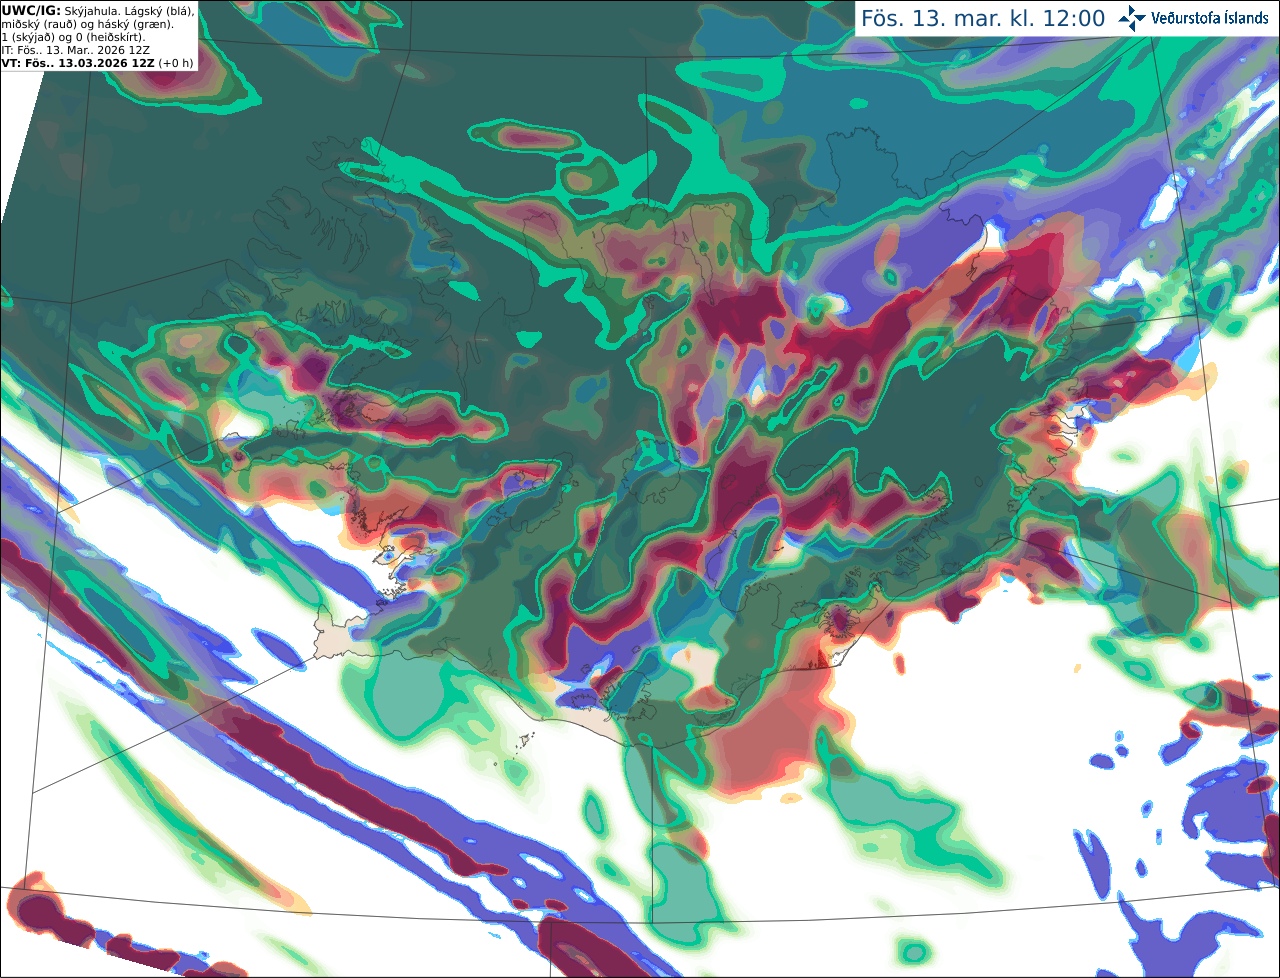
Task: Click the "1 (skýjað) og 0 (heiðskírt)." legend line
Action: [x=73, y=36]
